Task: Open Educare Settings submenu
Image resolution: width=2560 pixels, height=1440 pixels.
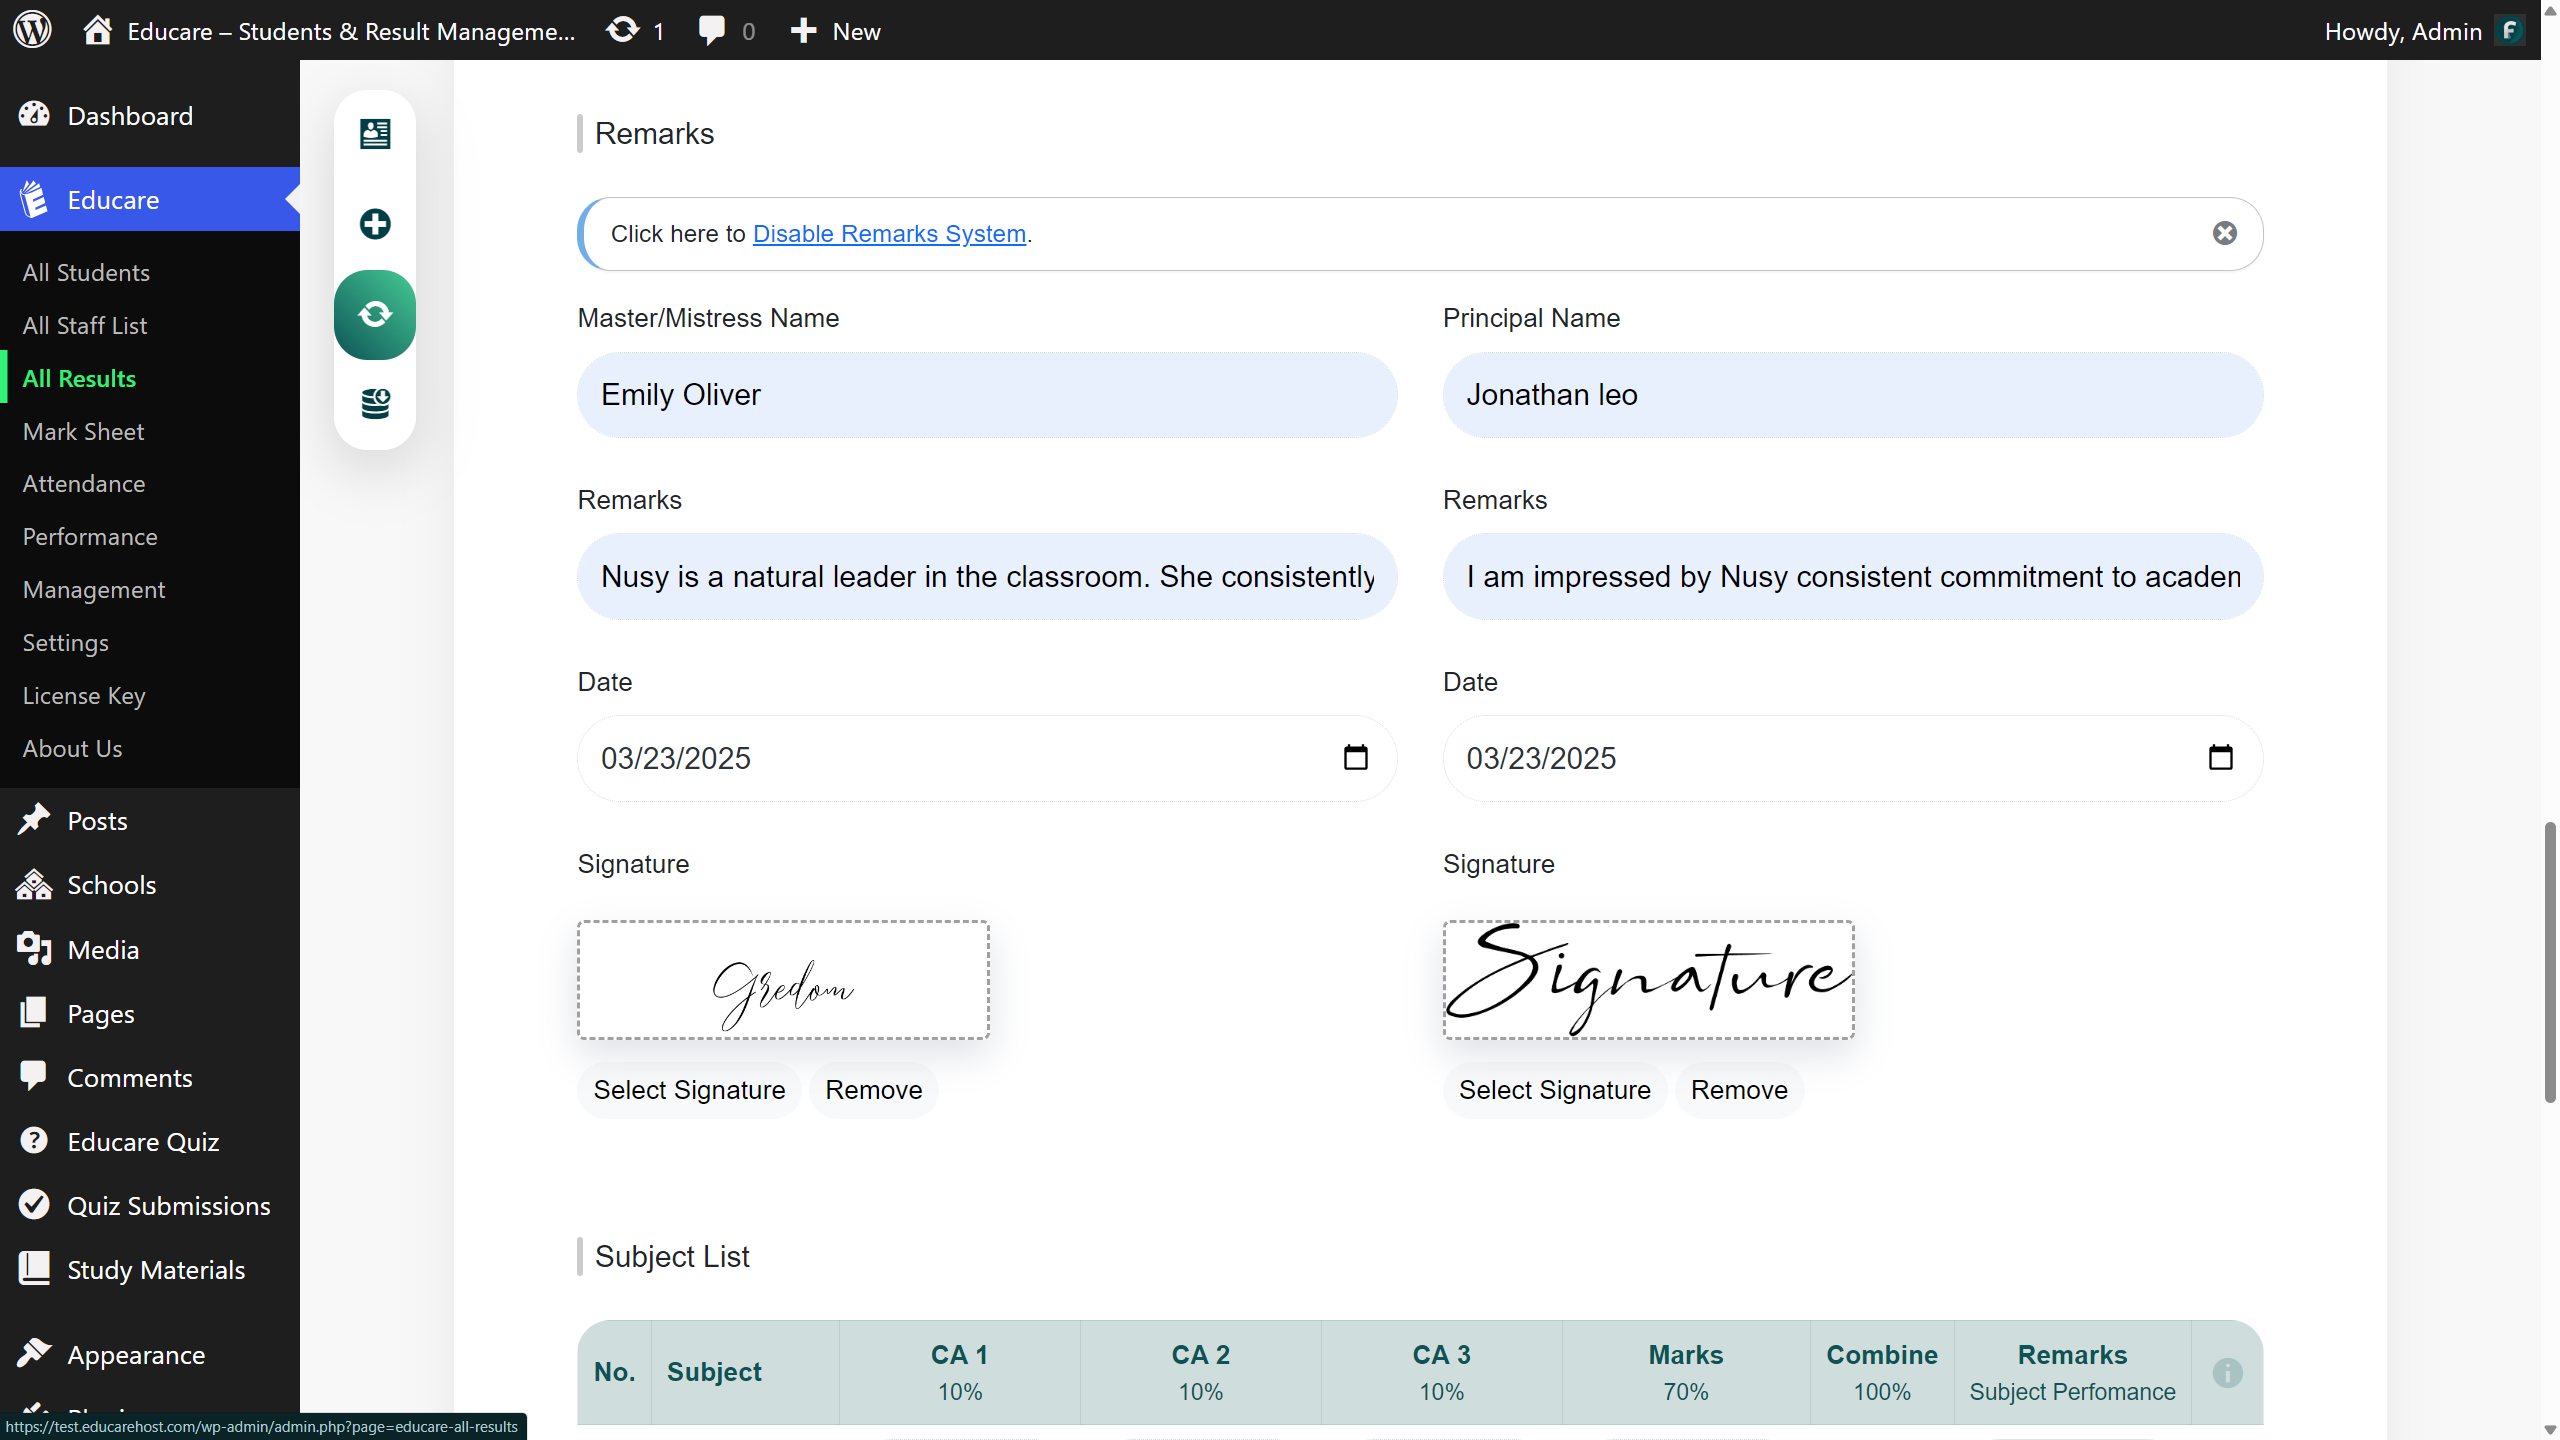Action: 66,642
